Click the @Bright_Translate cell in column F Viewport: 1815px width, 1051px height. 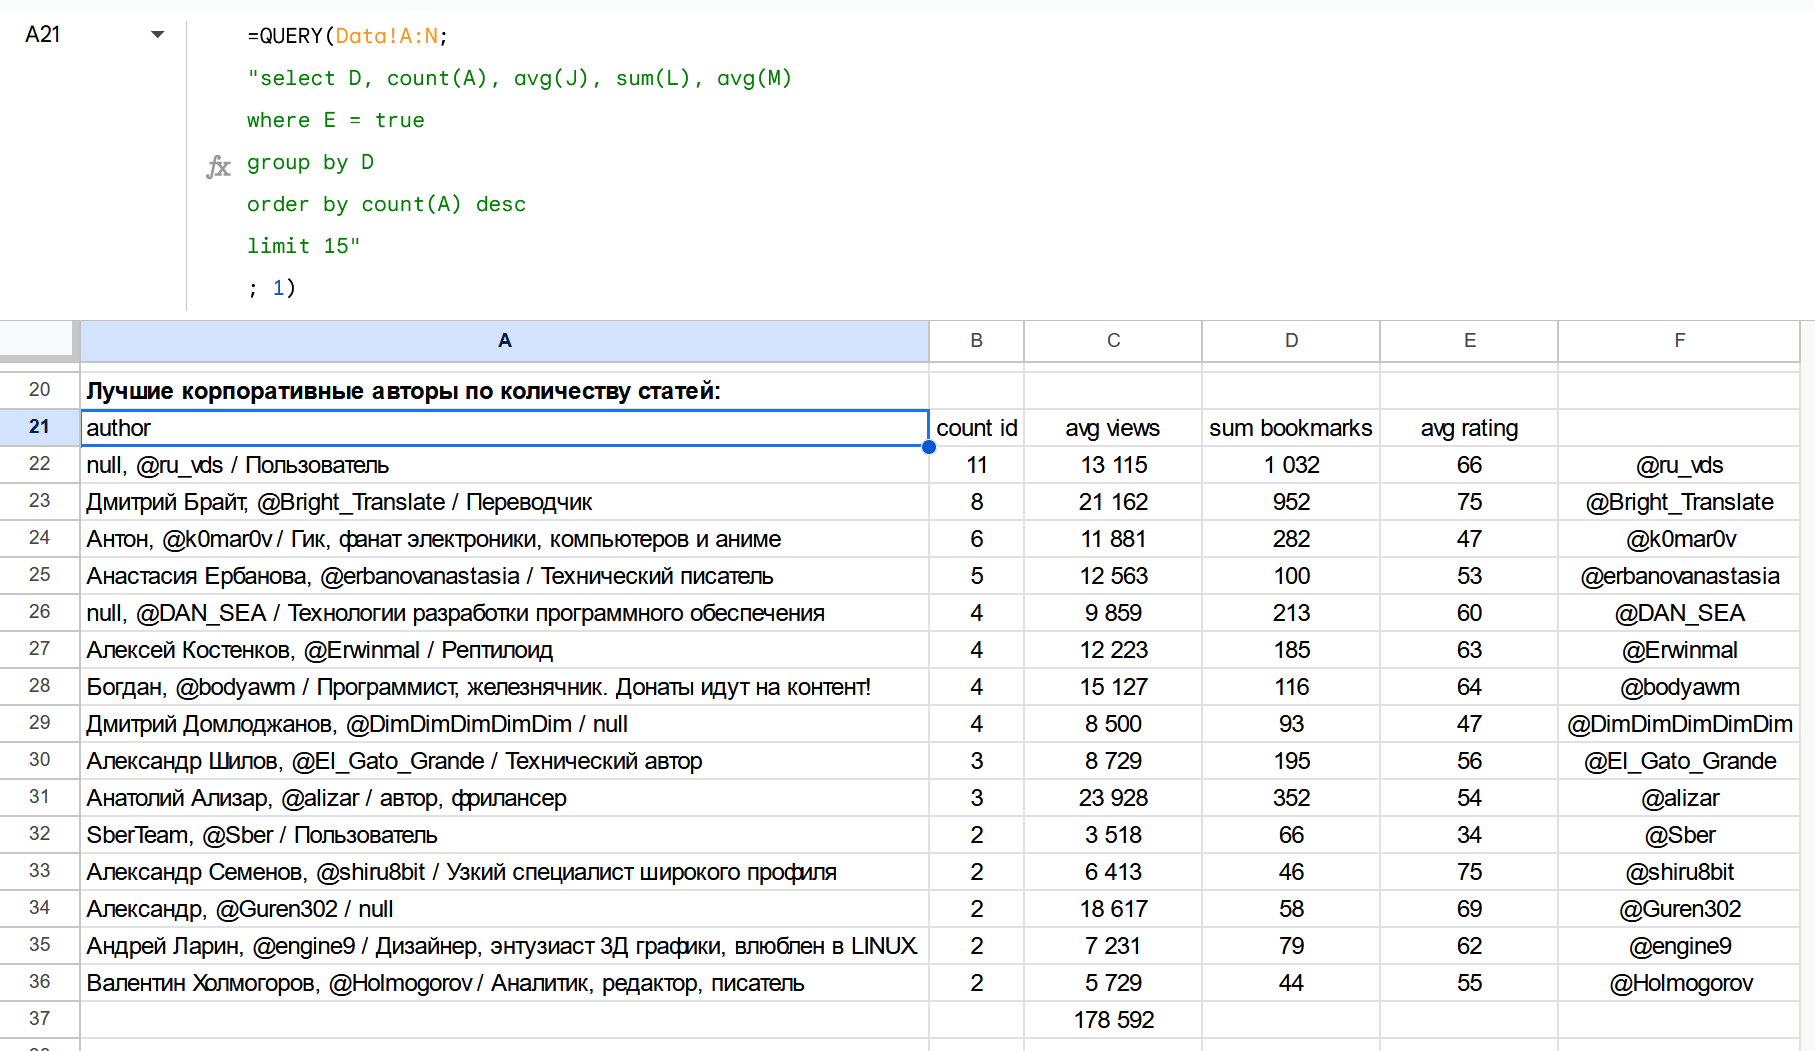[x=1678, y=502]
